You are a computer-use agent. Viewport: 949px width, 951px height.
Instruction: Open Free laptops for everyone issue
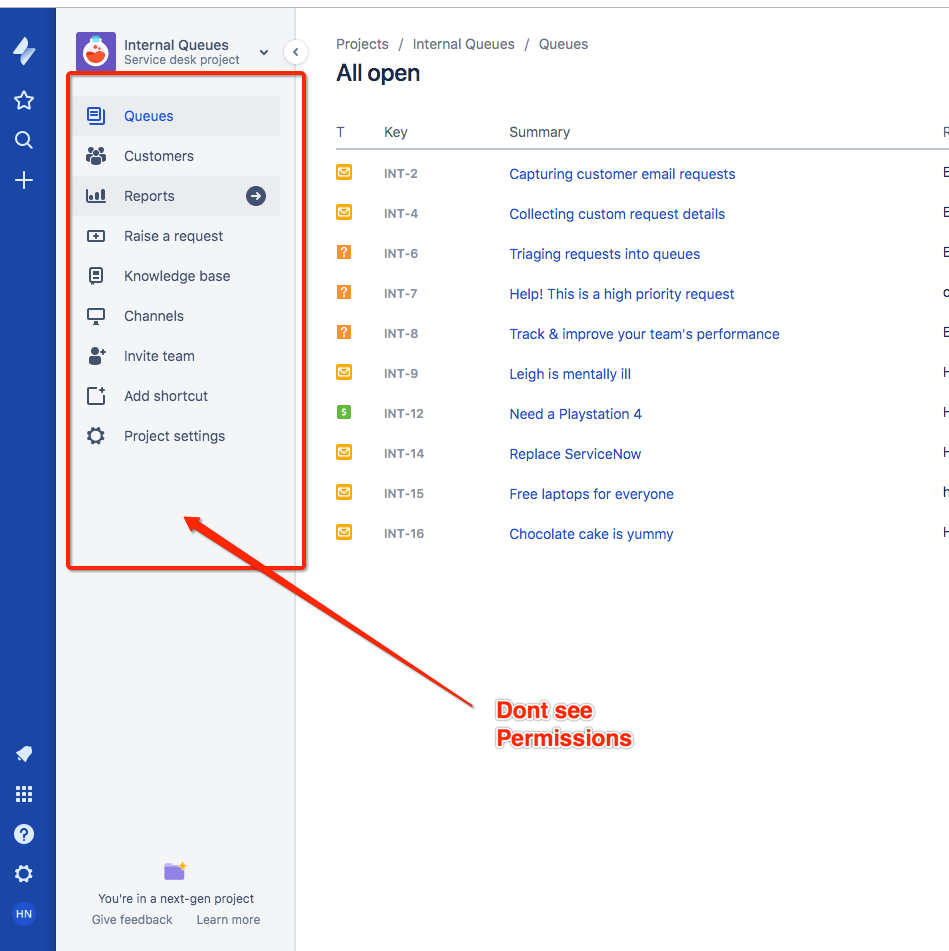pyautogui.click(x=591, y=494)
